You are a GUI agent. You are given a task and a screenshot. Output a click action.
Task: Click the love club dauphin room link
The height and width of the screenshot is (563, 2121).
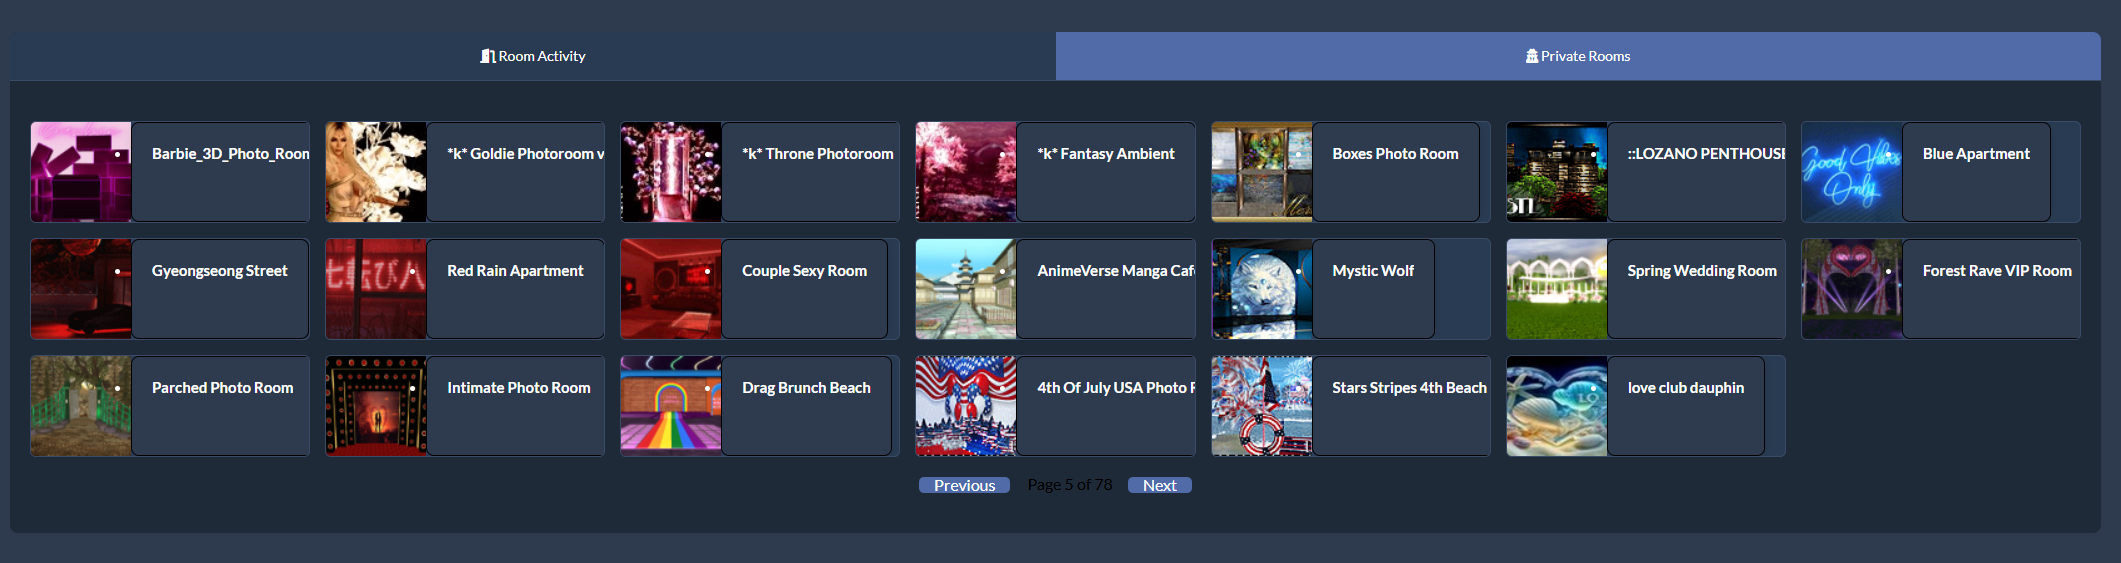[1685, 388]
